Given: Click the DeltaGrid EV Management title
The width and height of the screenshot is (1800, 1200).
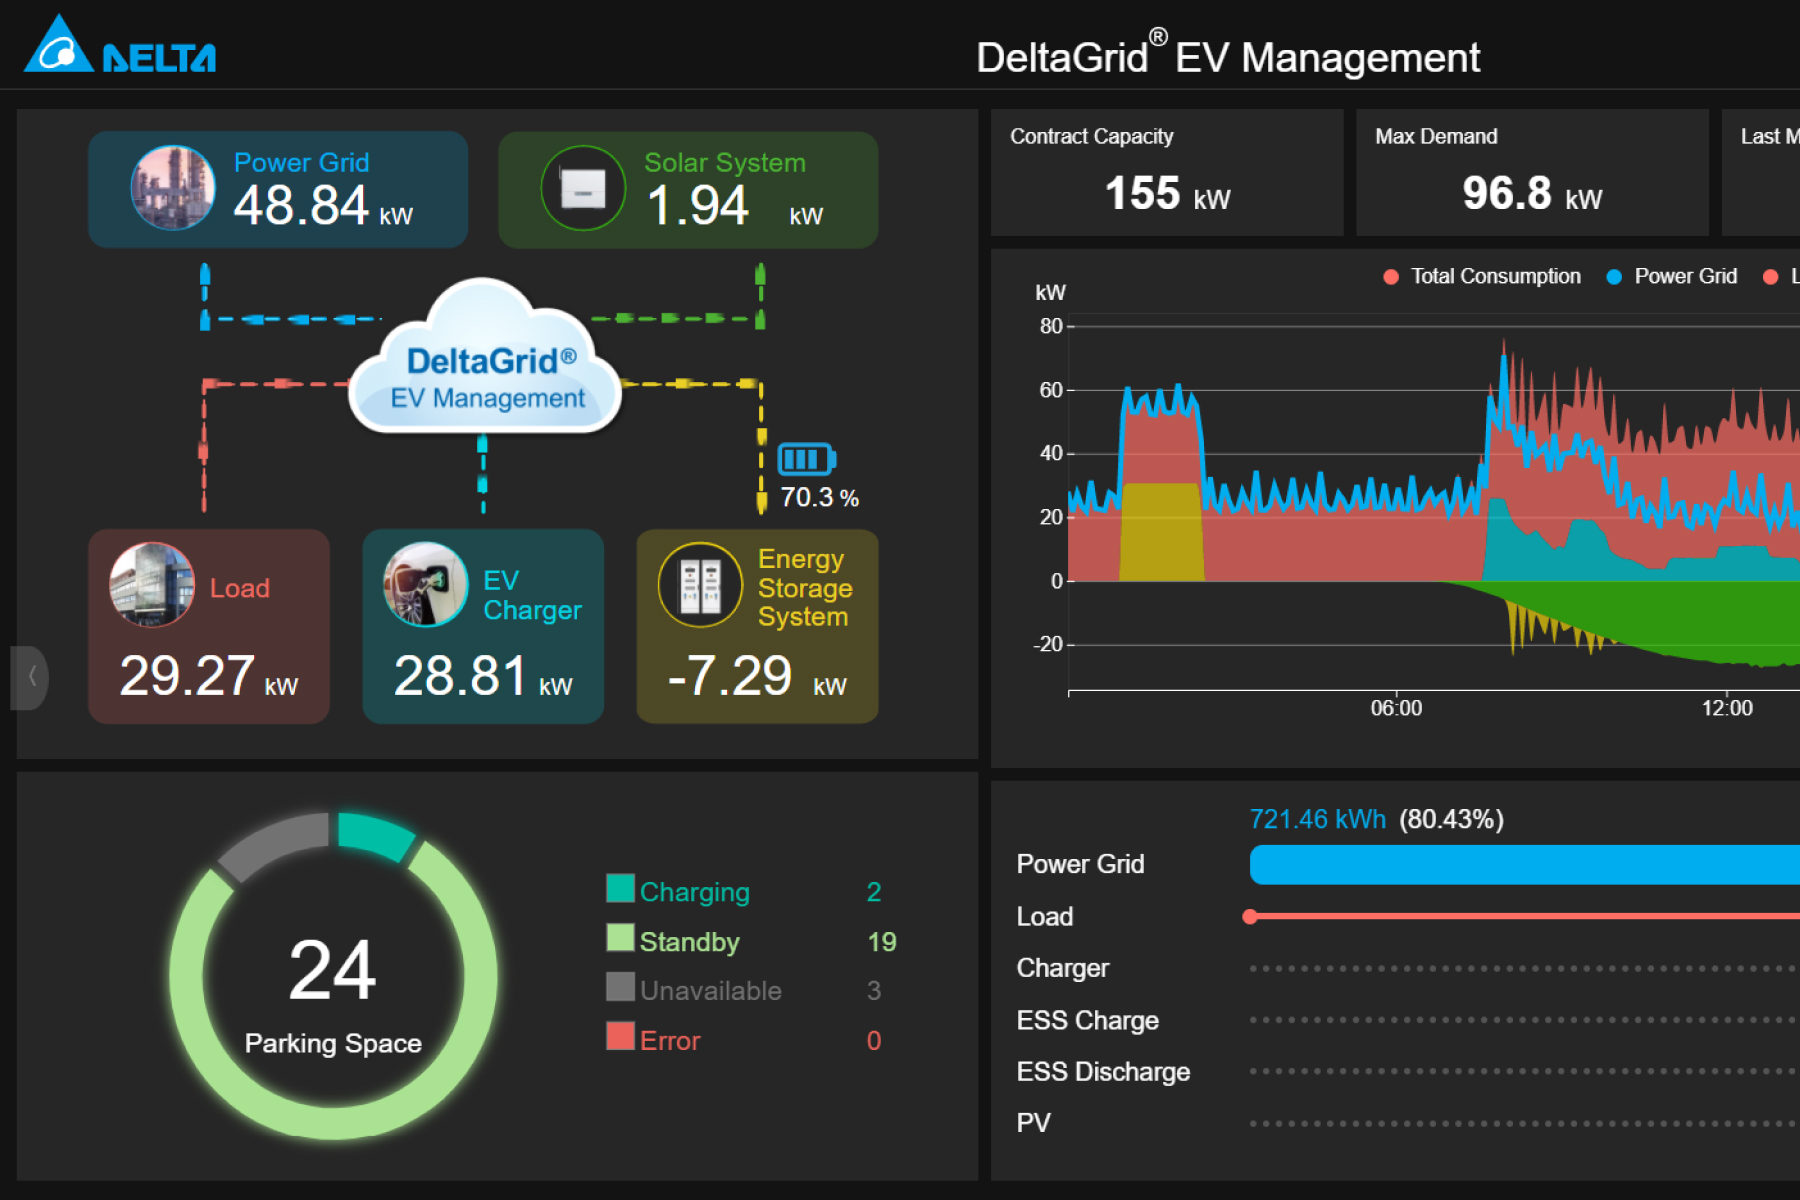Looking at the screenshot, I should pyautogui.click(x=1228, y=56).
